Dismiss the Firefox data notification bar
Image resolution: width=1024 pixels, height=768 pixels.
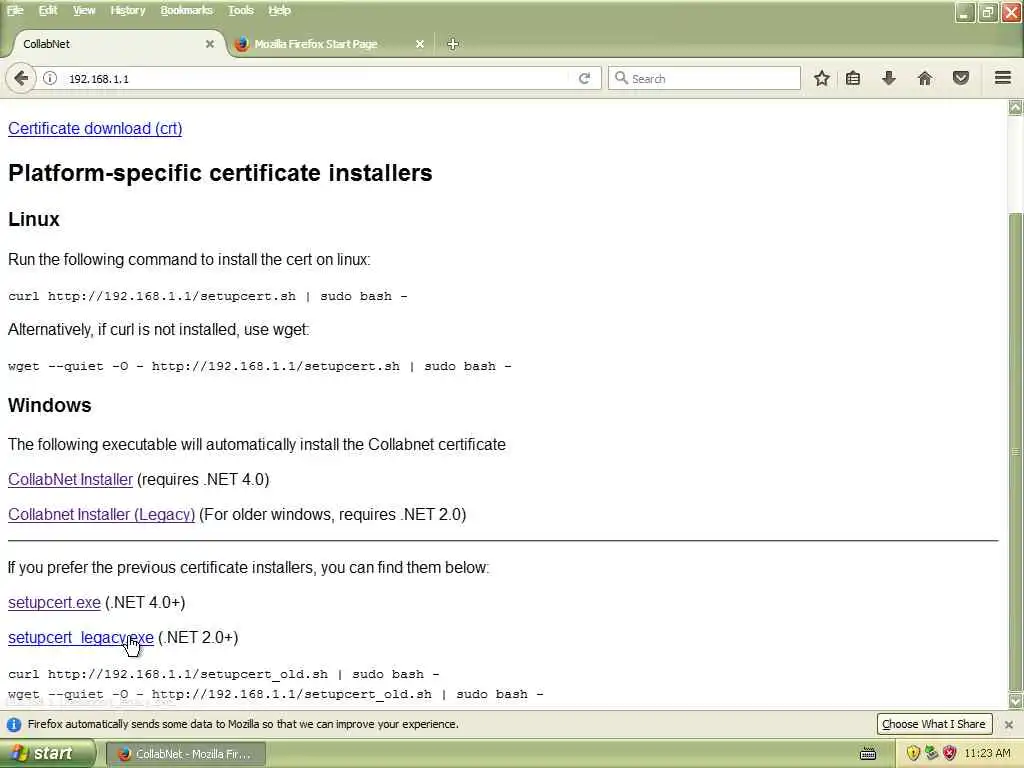[x=1008, y=724]
